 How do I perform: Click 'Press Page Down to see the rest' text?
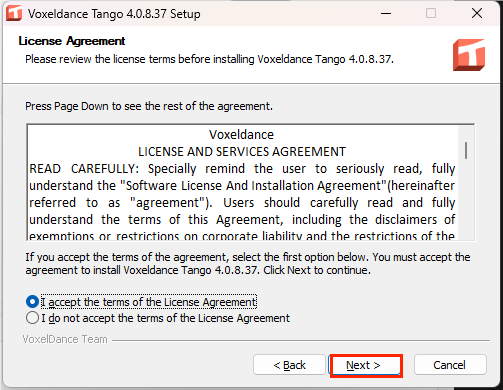[x=149, y=106]
